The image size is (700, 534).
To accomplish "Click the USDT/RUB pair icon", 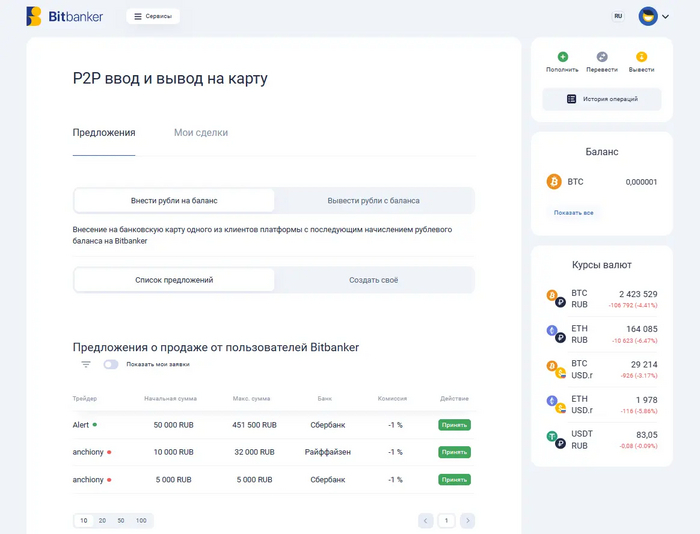I will [555, 440].
